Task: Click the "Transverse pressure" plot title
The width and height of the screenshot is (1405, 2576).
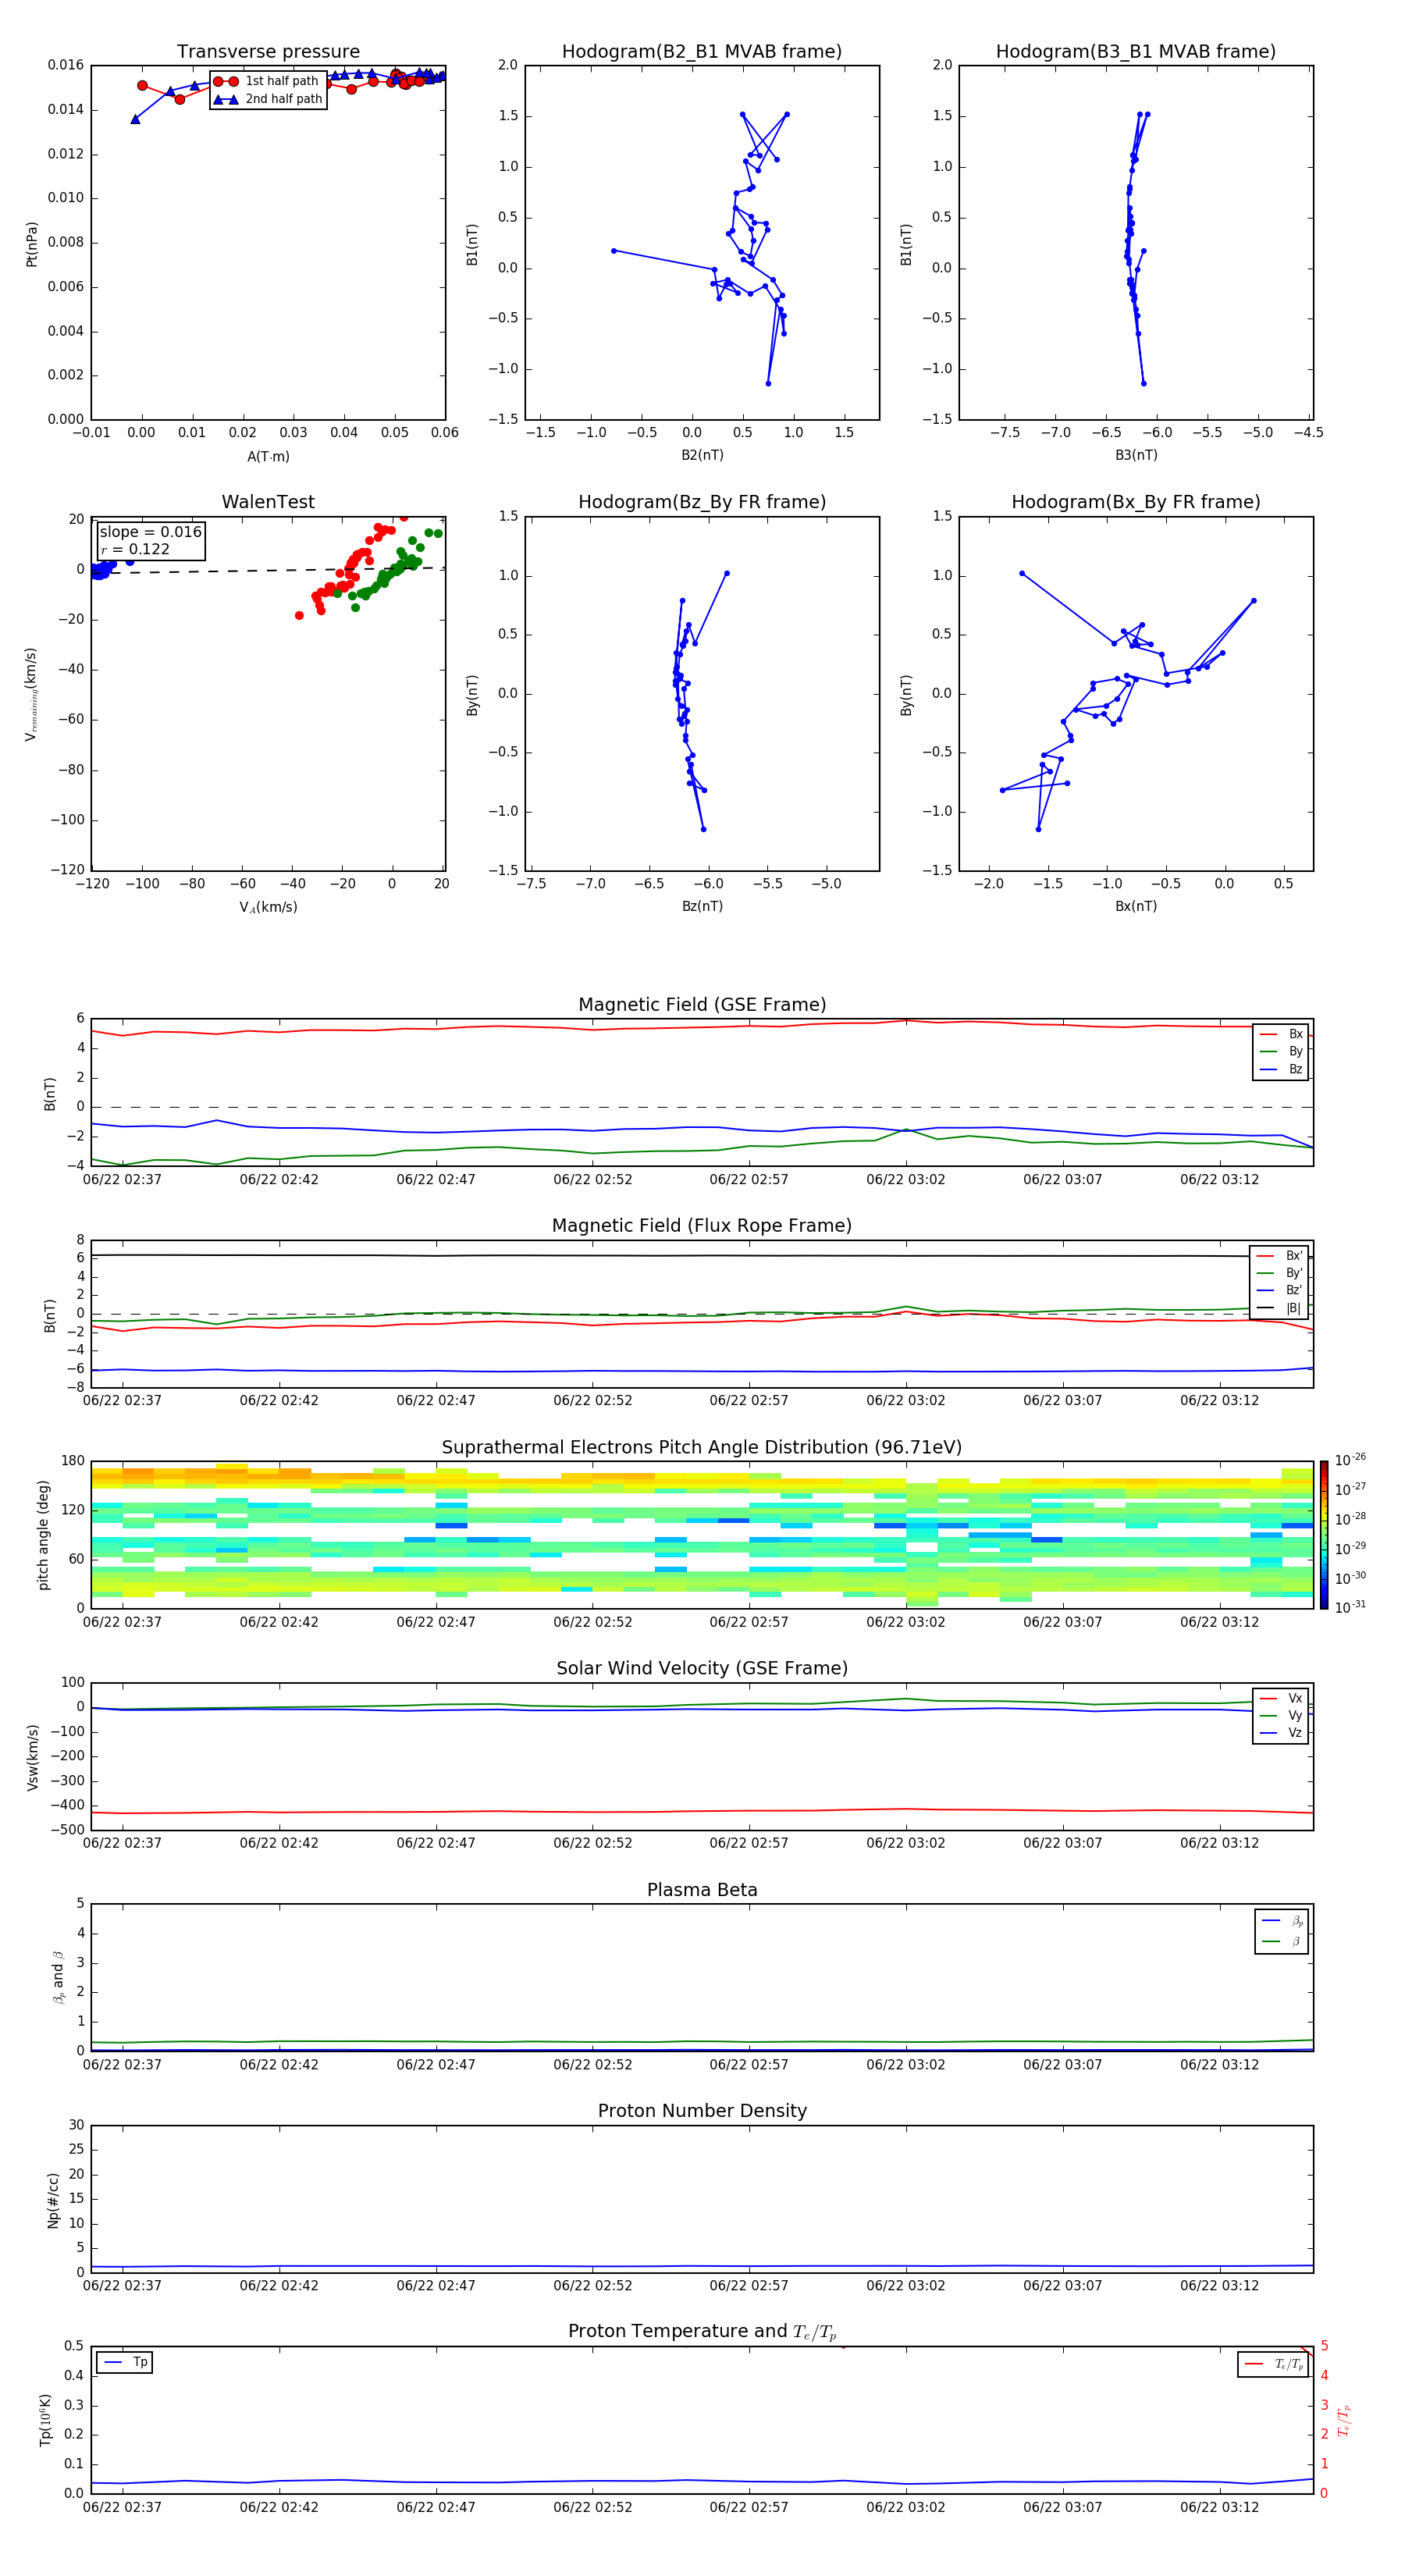Action: [268, 51]
